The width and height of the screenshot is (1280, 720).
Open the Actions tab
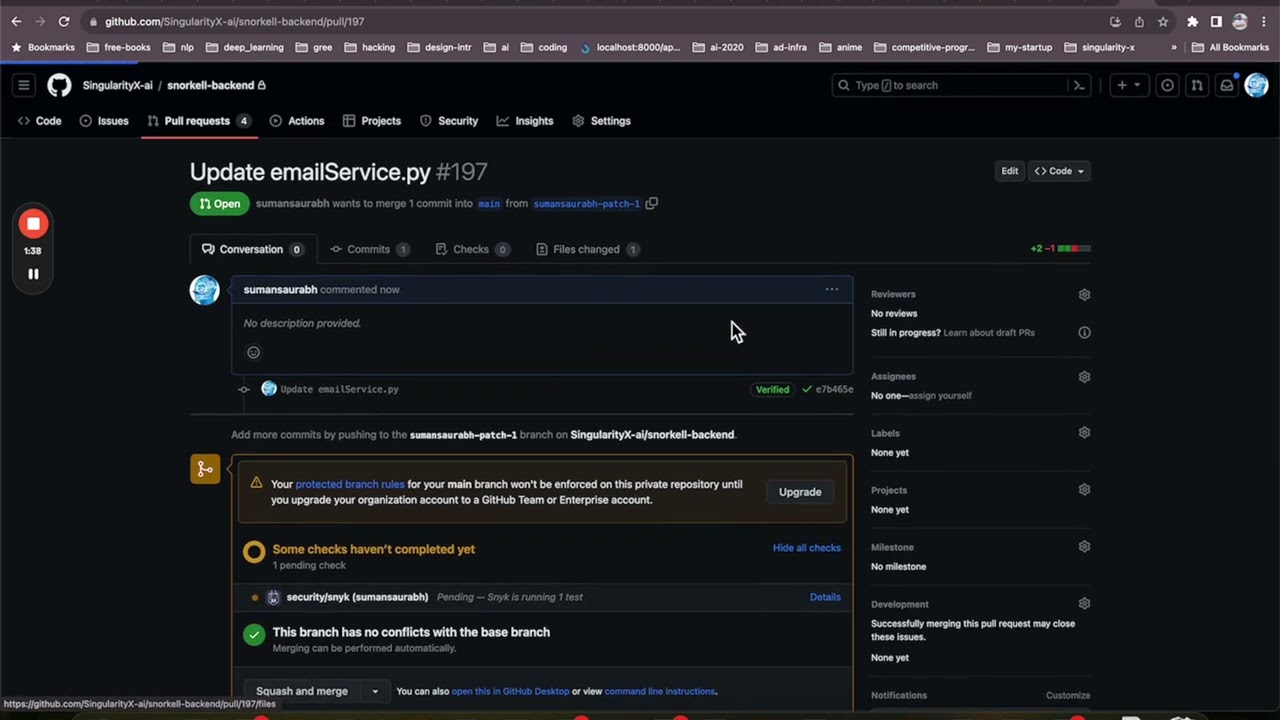(297, 121)
